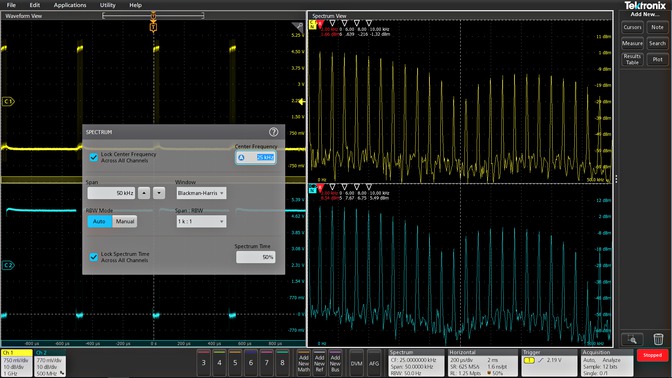Image resolution: width=672 pixels, height=378 pixels.
Task: Select the C2 channel waveform handle
Action: (8, 265)
